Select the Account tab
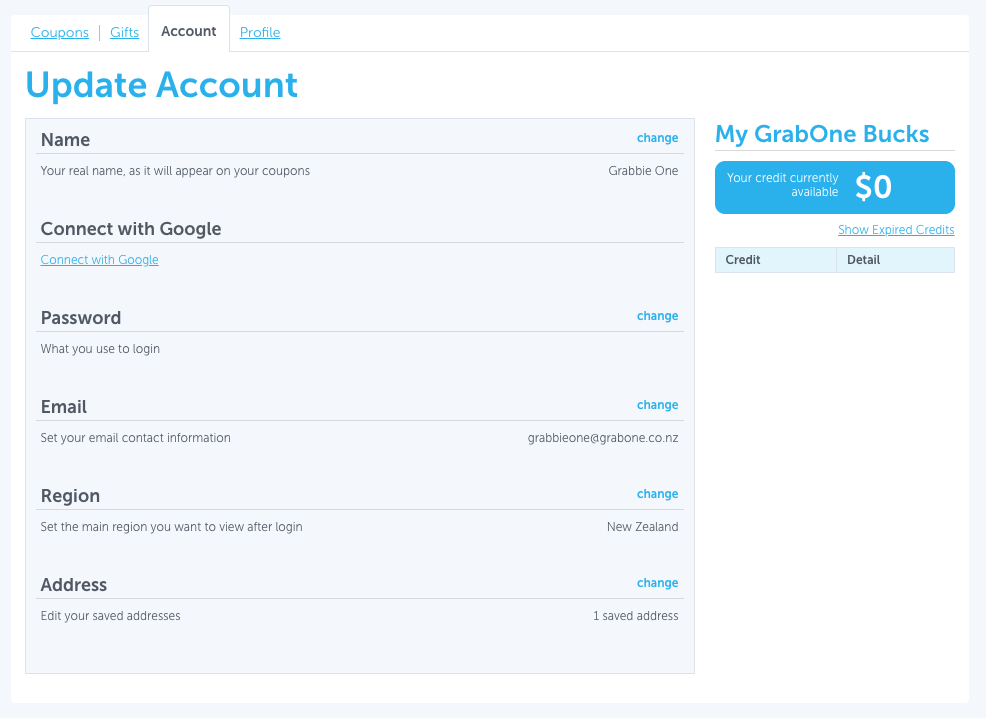This screenshot has width=986, height=718. 189,31
